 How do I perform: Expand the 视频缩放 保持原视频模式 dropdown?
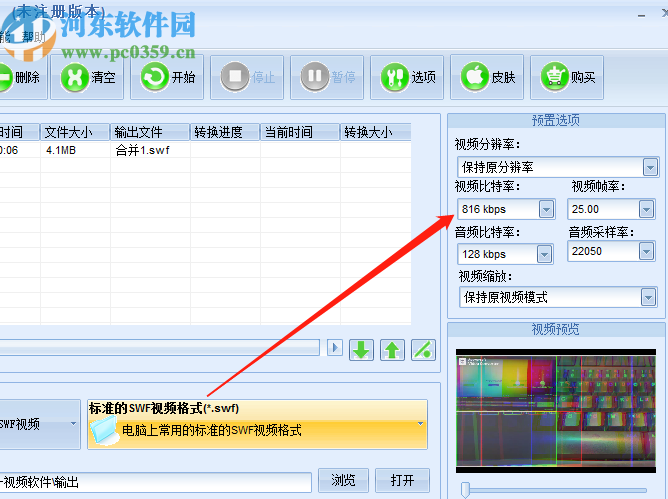(x=648, y=297)
